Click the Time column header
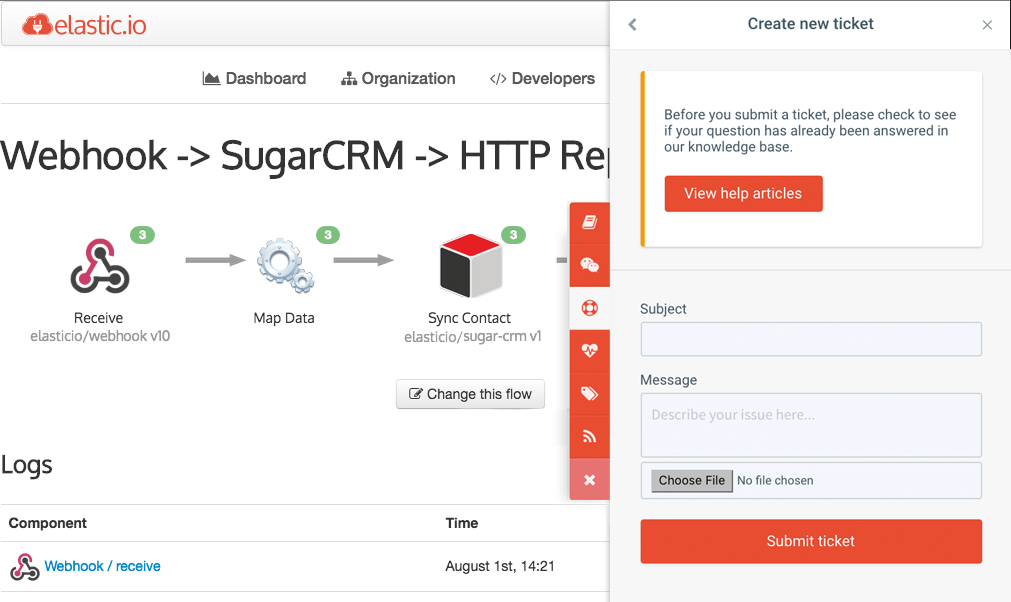Screen dimensions: 1011x602 click(462, 523)
